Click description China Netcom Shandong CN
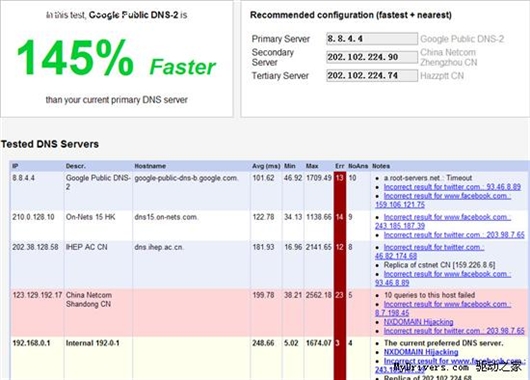Screen dimensions: 530x380 (x=89, y=300)
